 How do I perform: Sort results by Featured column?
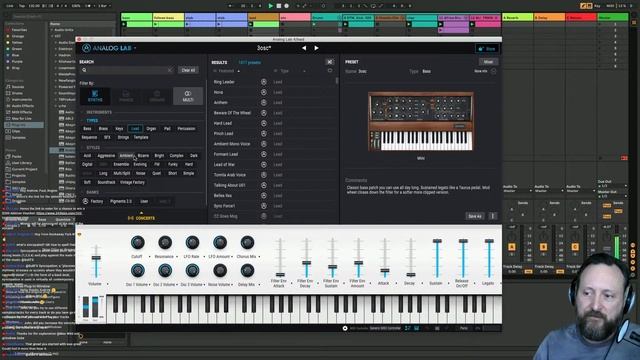click(x=227, y=71)
